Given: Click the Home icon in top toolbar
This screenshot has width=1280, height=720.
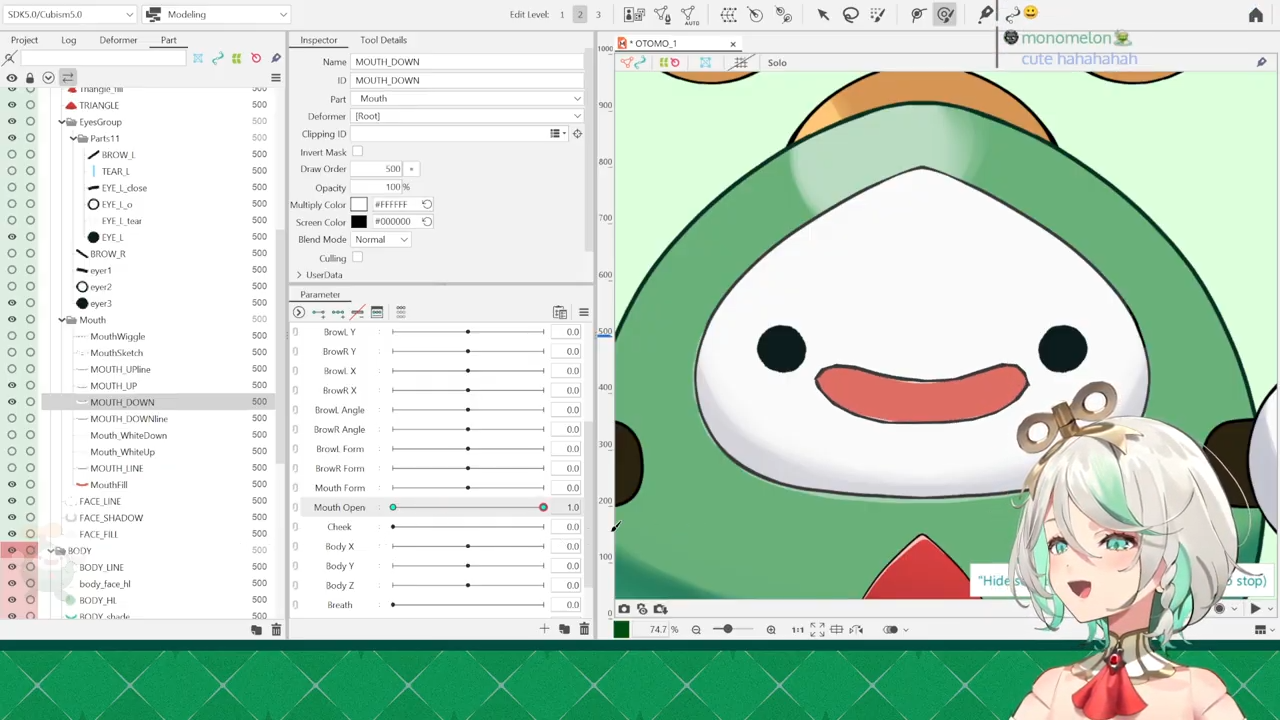Looking at the screenshot, I should 1255,14.
